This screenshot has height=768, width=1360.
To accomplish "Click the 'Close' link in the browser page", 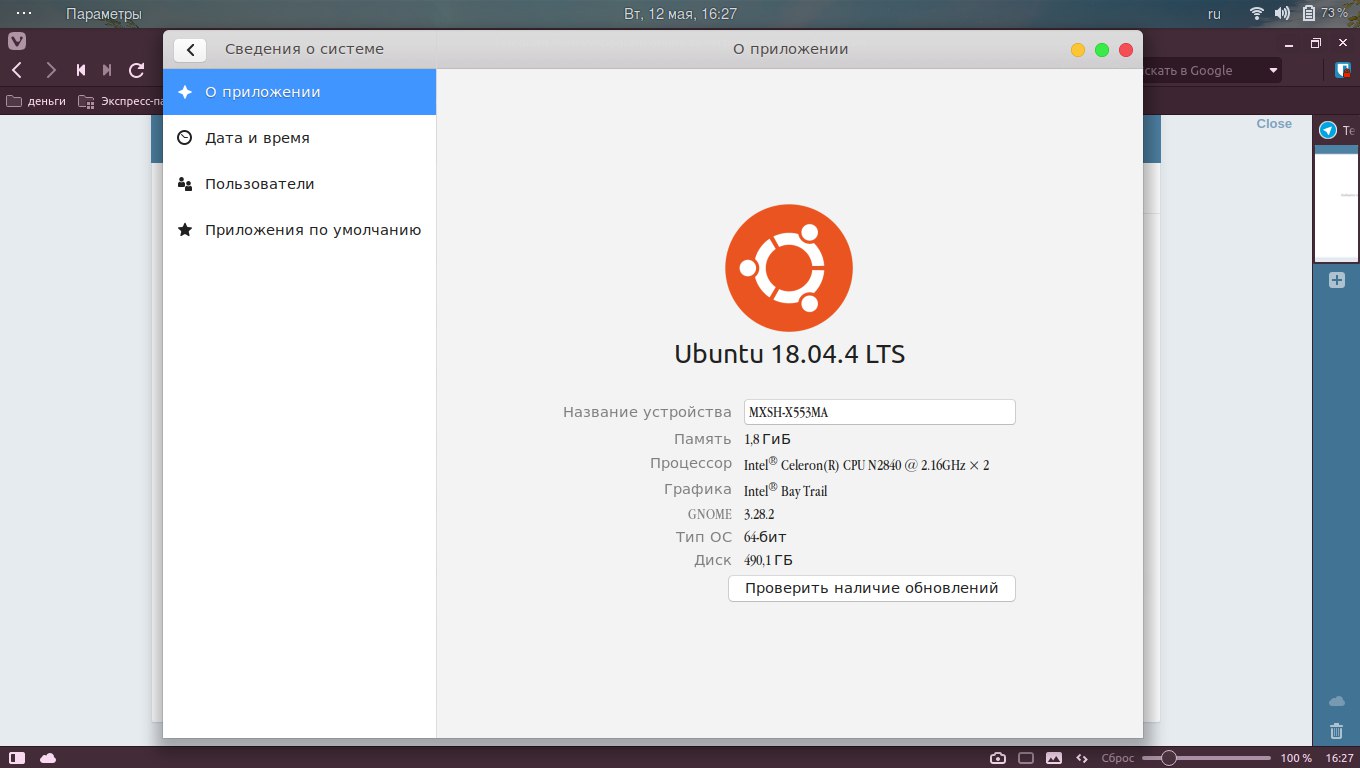I will (x=1274, y=124).
